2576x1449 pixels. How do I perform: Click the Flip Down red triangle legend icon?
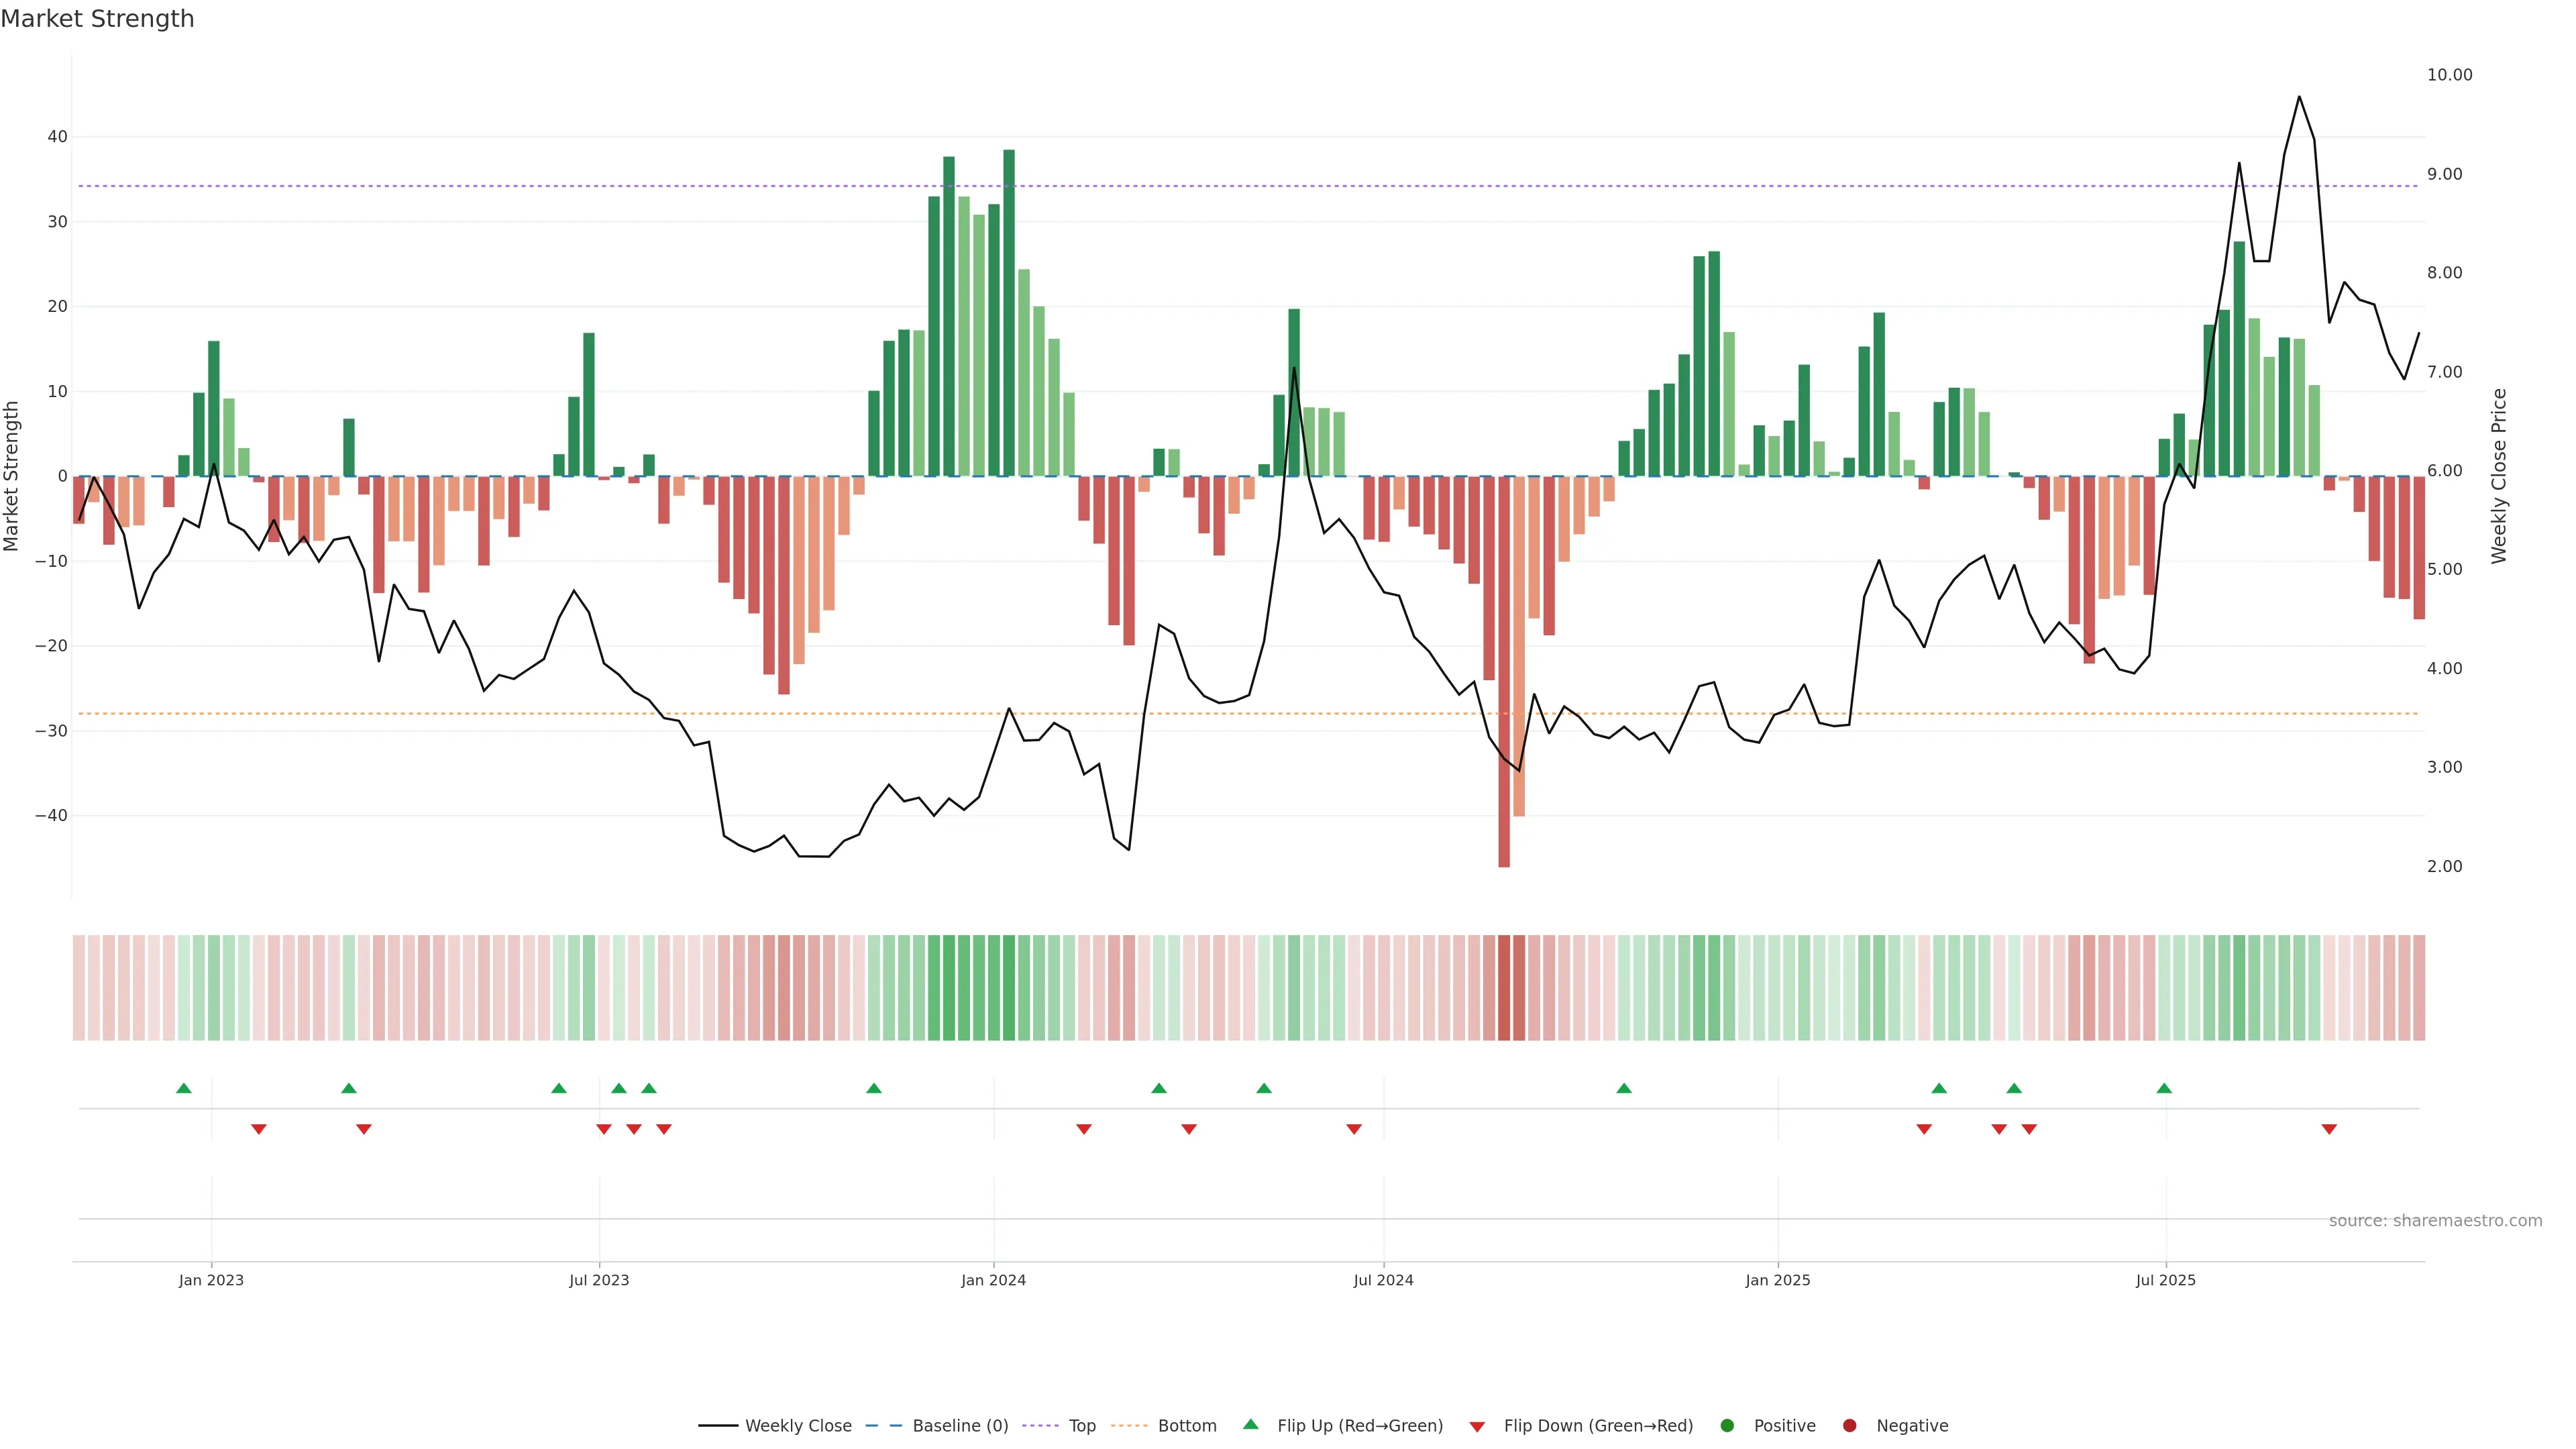coord(1477,1427)
